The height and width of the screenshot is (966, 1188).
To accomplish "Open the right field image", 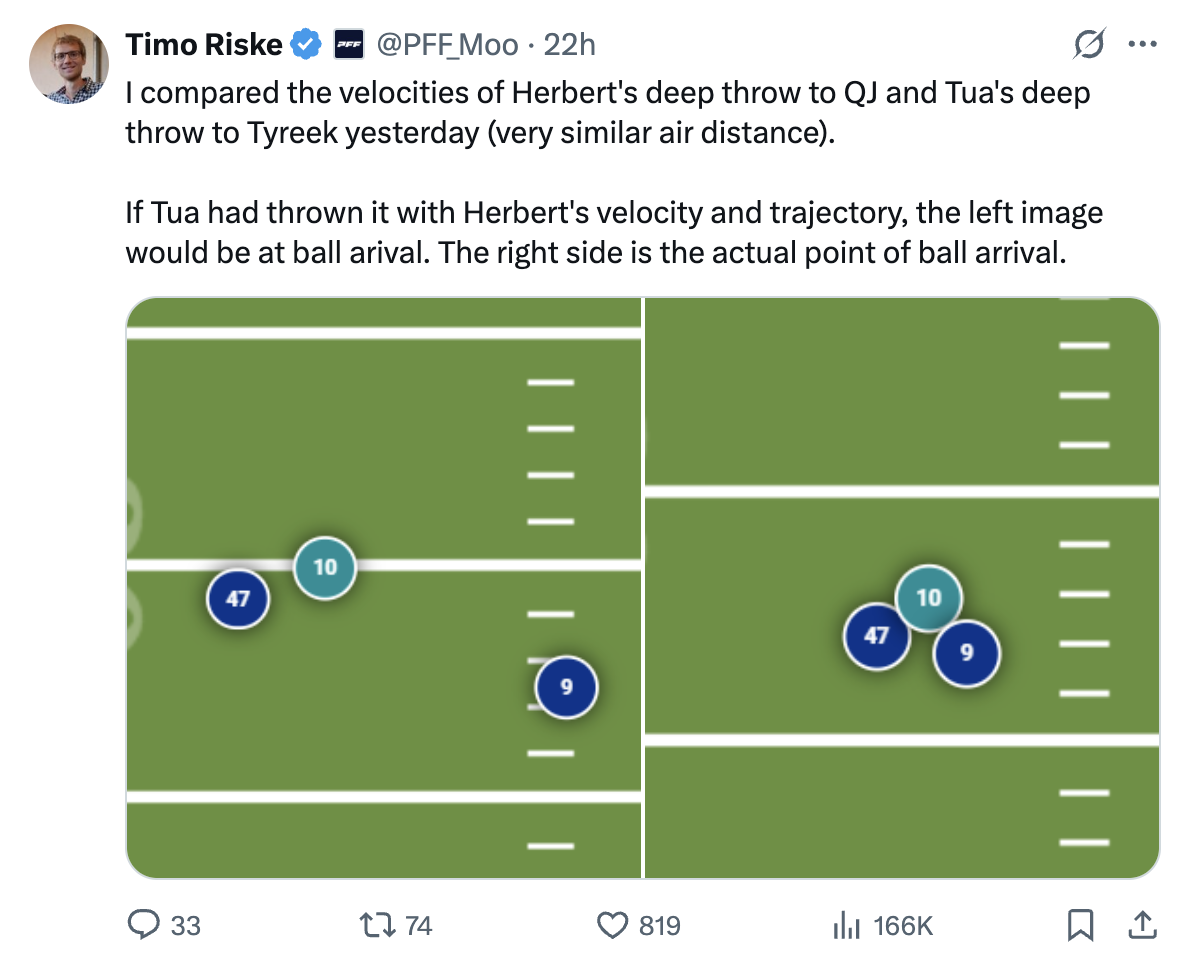I will (x=900, y=400).
